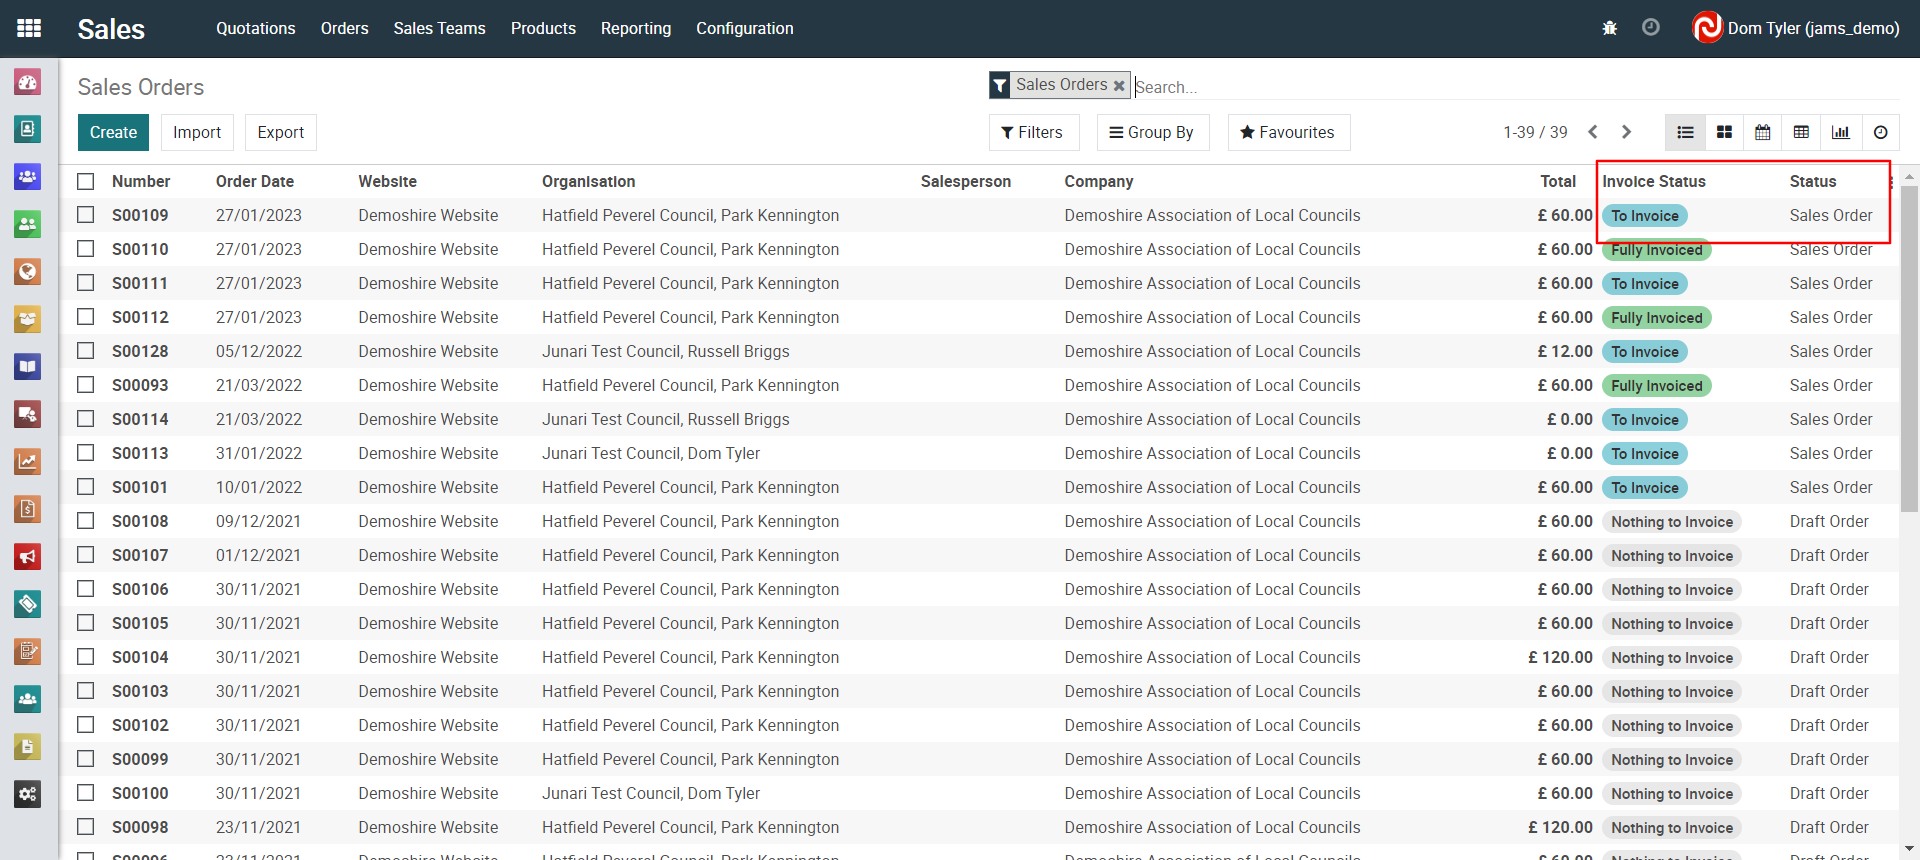
Task: Switch to Pivot table view
Action: point(1801,132)
